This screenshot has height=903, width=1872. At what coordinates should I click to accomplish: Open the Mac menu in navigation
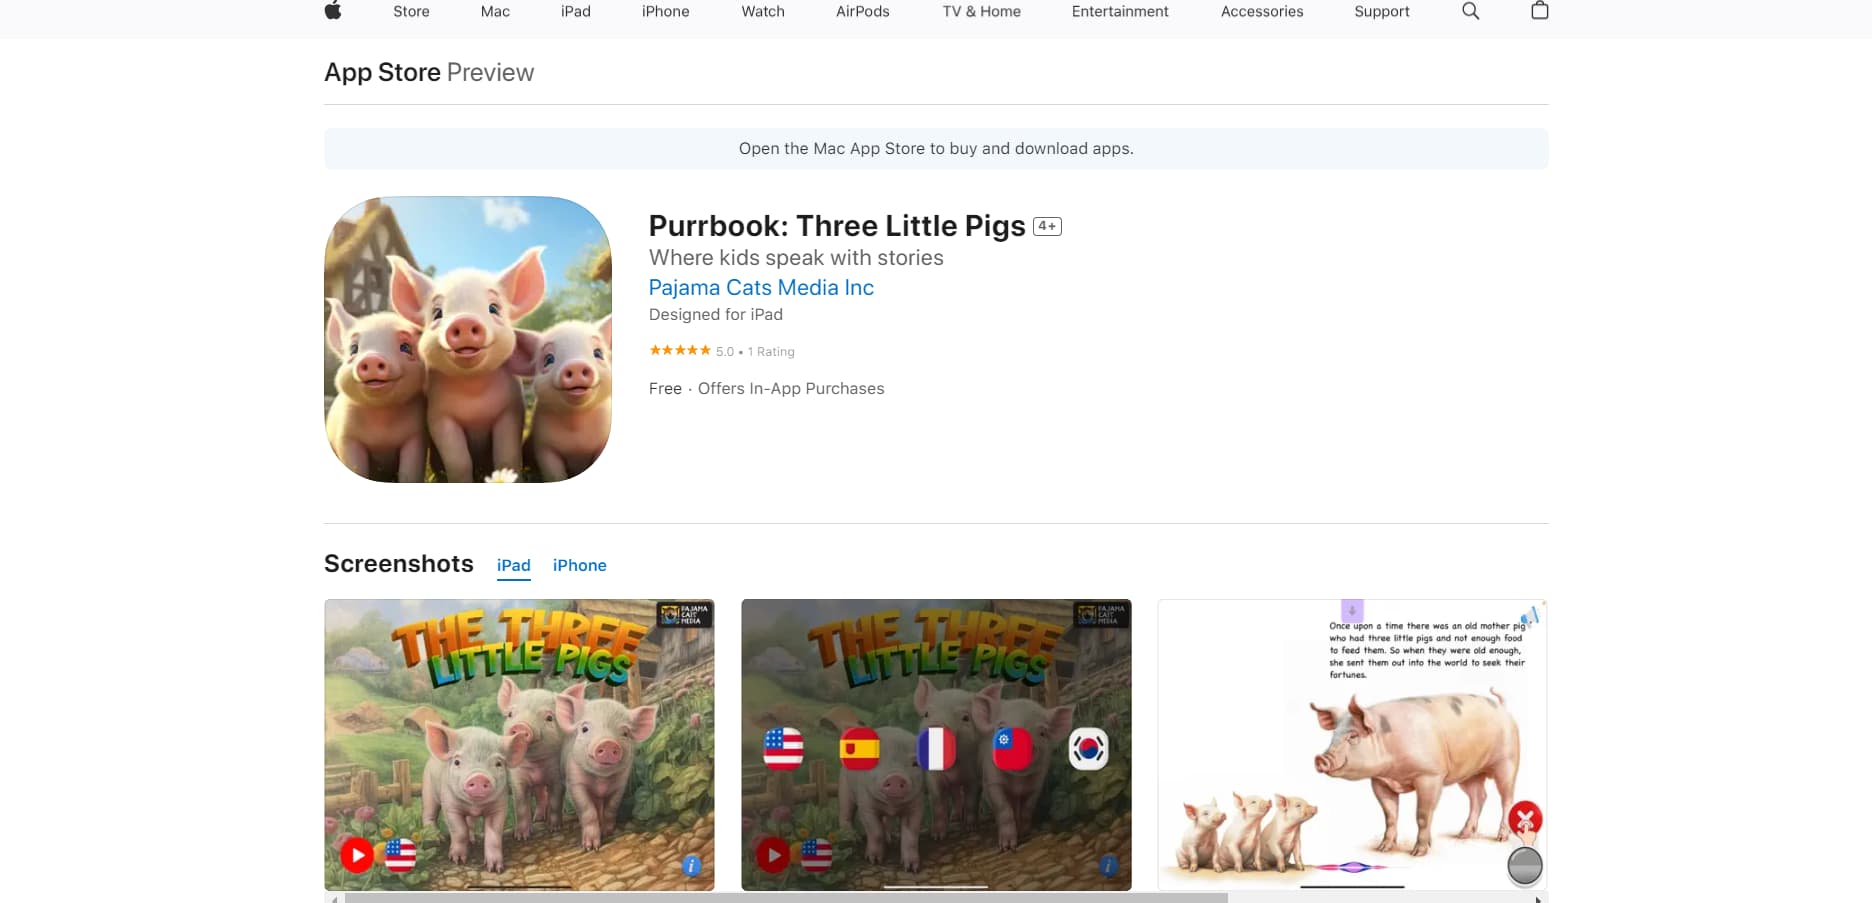(x=495, y=12)
